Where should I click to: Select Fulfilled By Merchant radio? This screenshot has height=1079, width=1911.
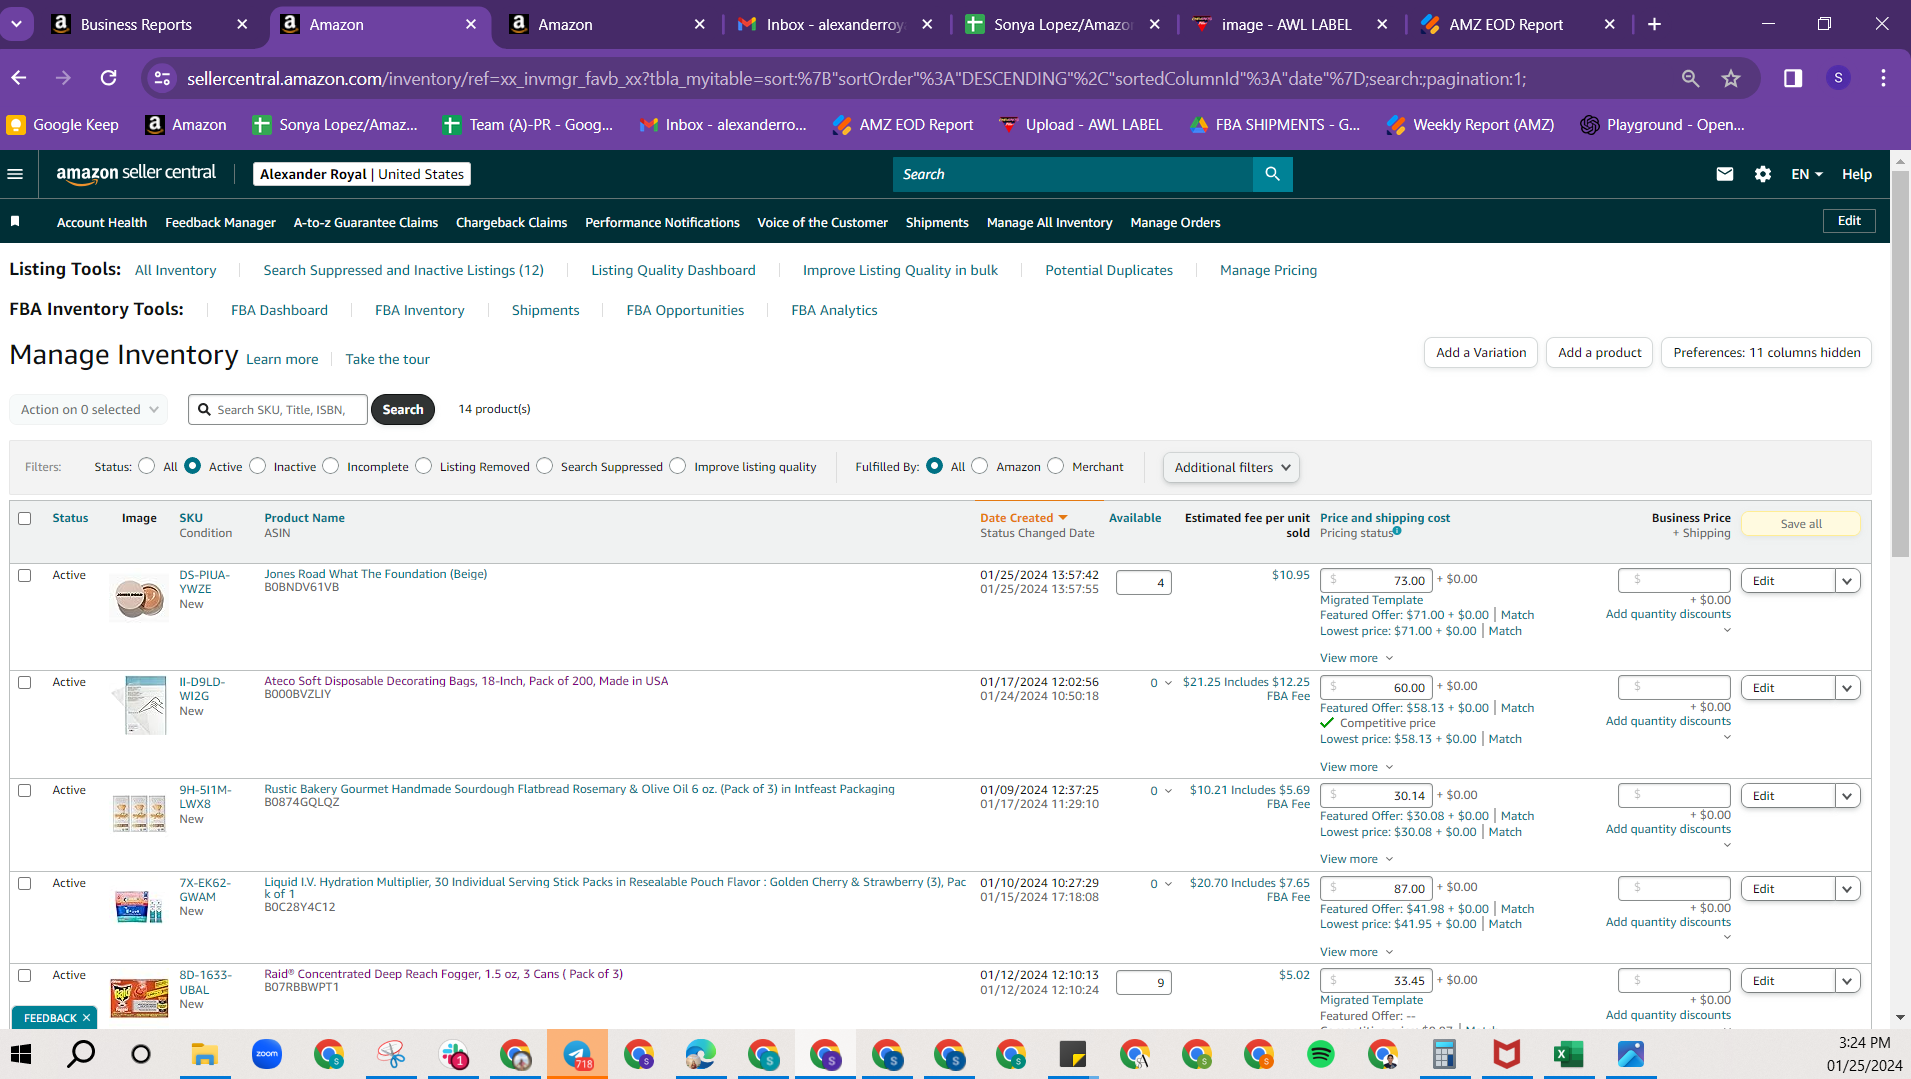tap(1056, 466)
